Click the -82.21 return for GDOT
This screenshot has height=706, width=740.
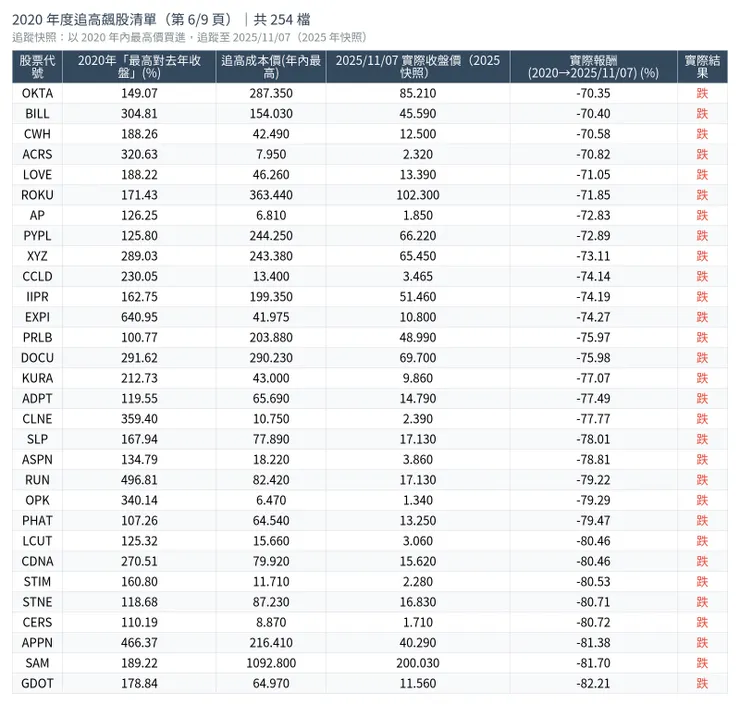tap(593, 683)
